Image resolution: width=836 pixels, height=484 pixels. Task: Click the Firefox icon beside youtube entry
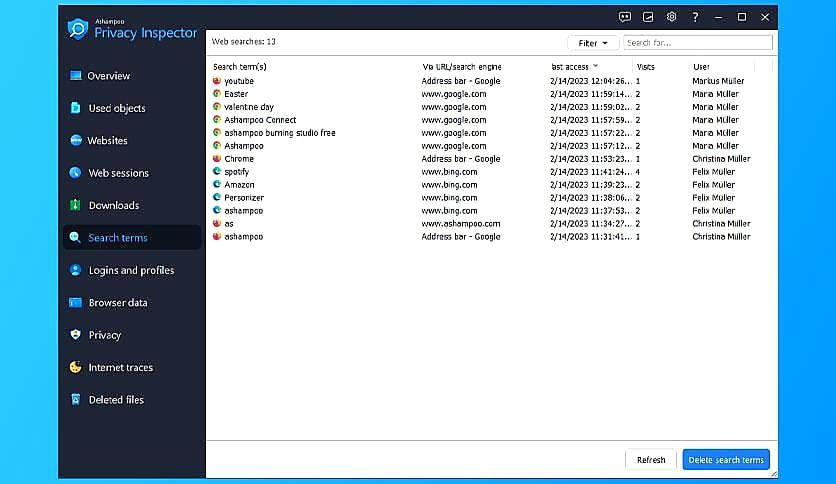(216, 81)
